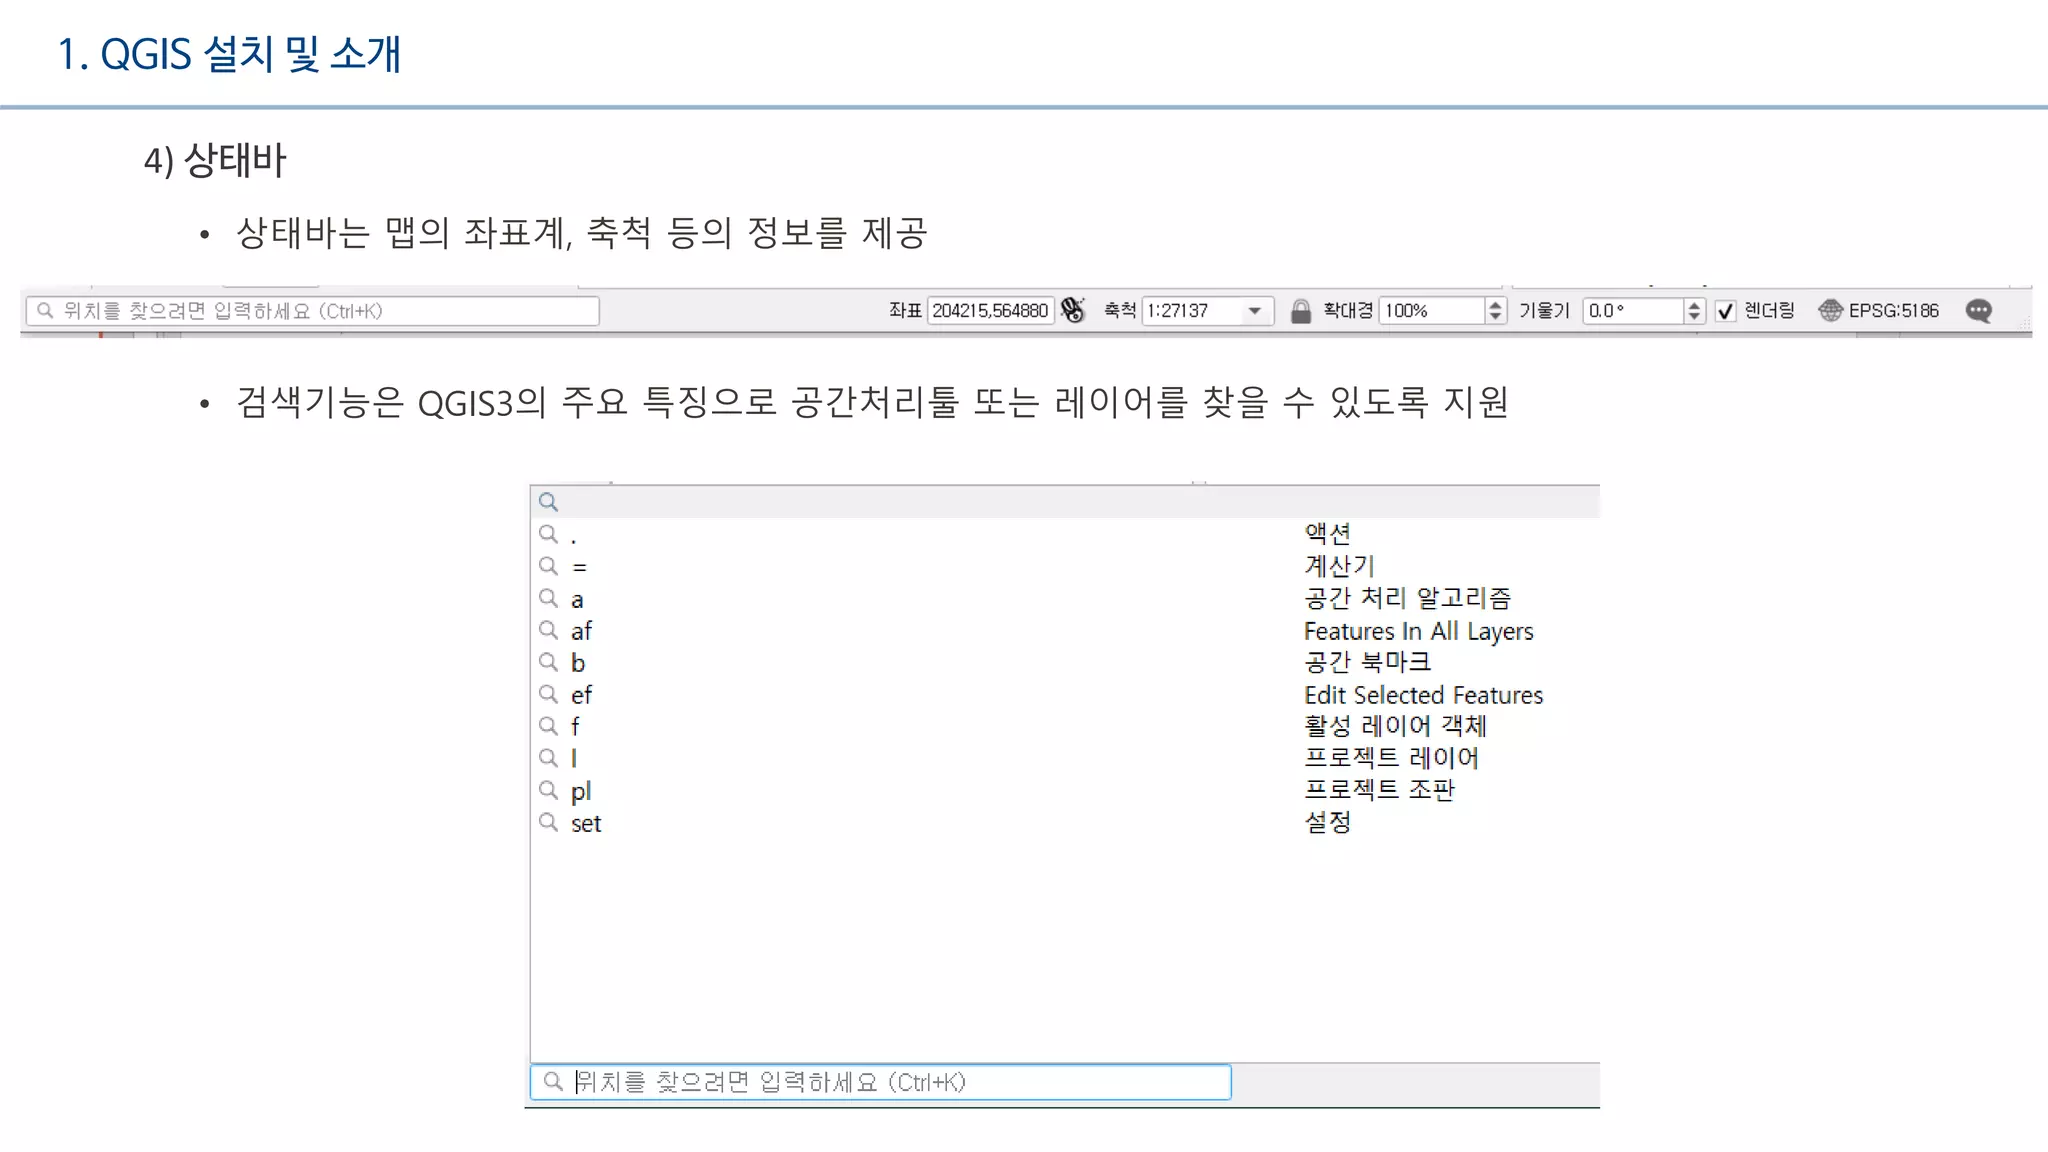2048x1152 pixels.
Task: Open CRS settings via EPSG:5186 button
Action: click(x=1879, y=311)
